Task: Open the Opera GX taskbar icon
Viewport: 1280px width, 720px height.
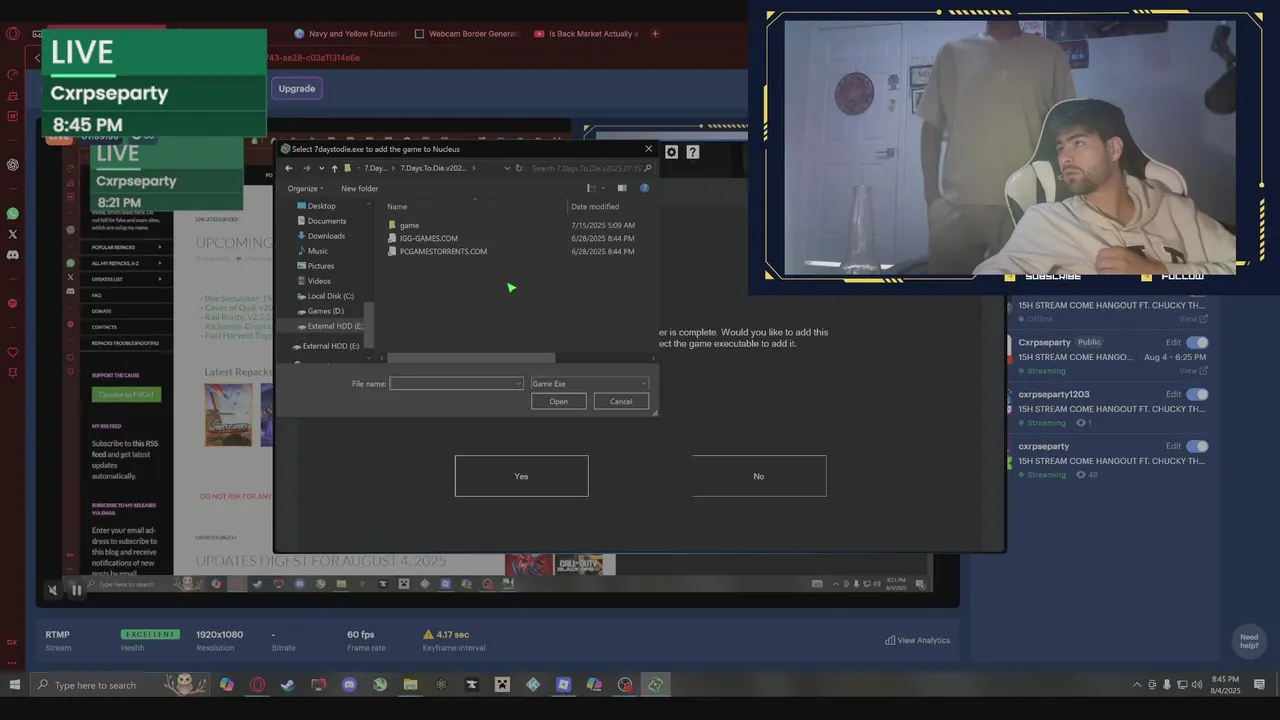Action: [257, 685]
